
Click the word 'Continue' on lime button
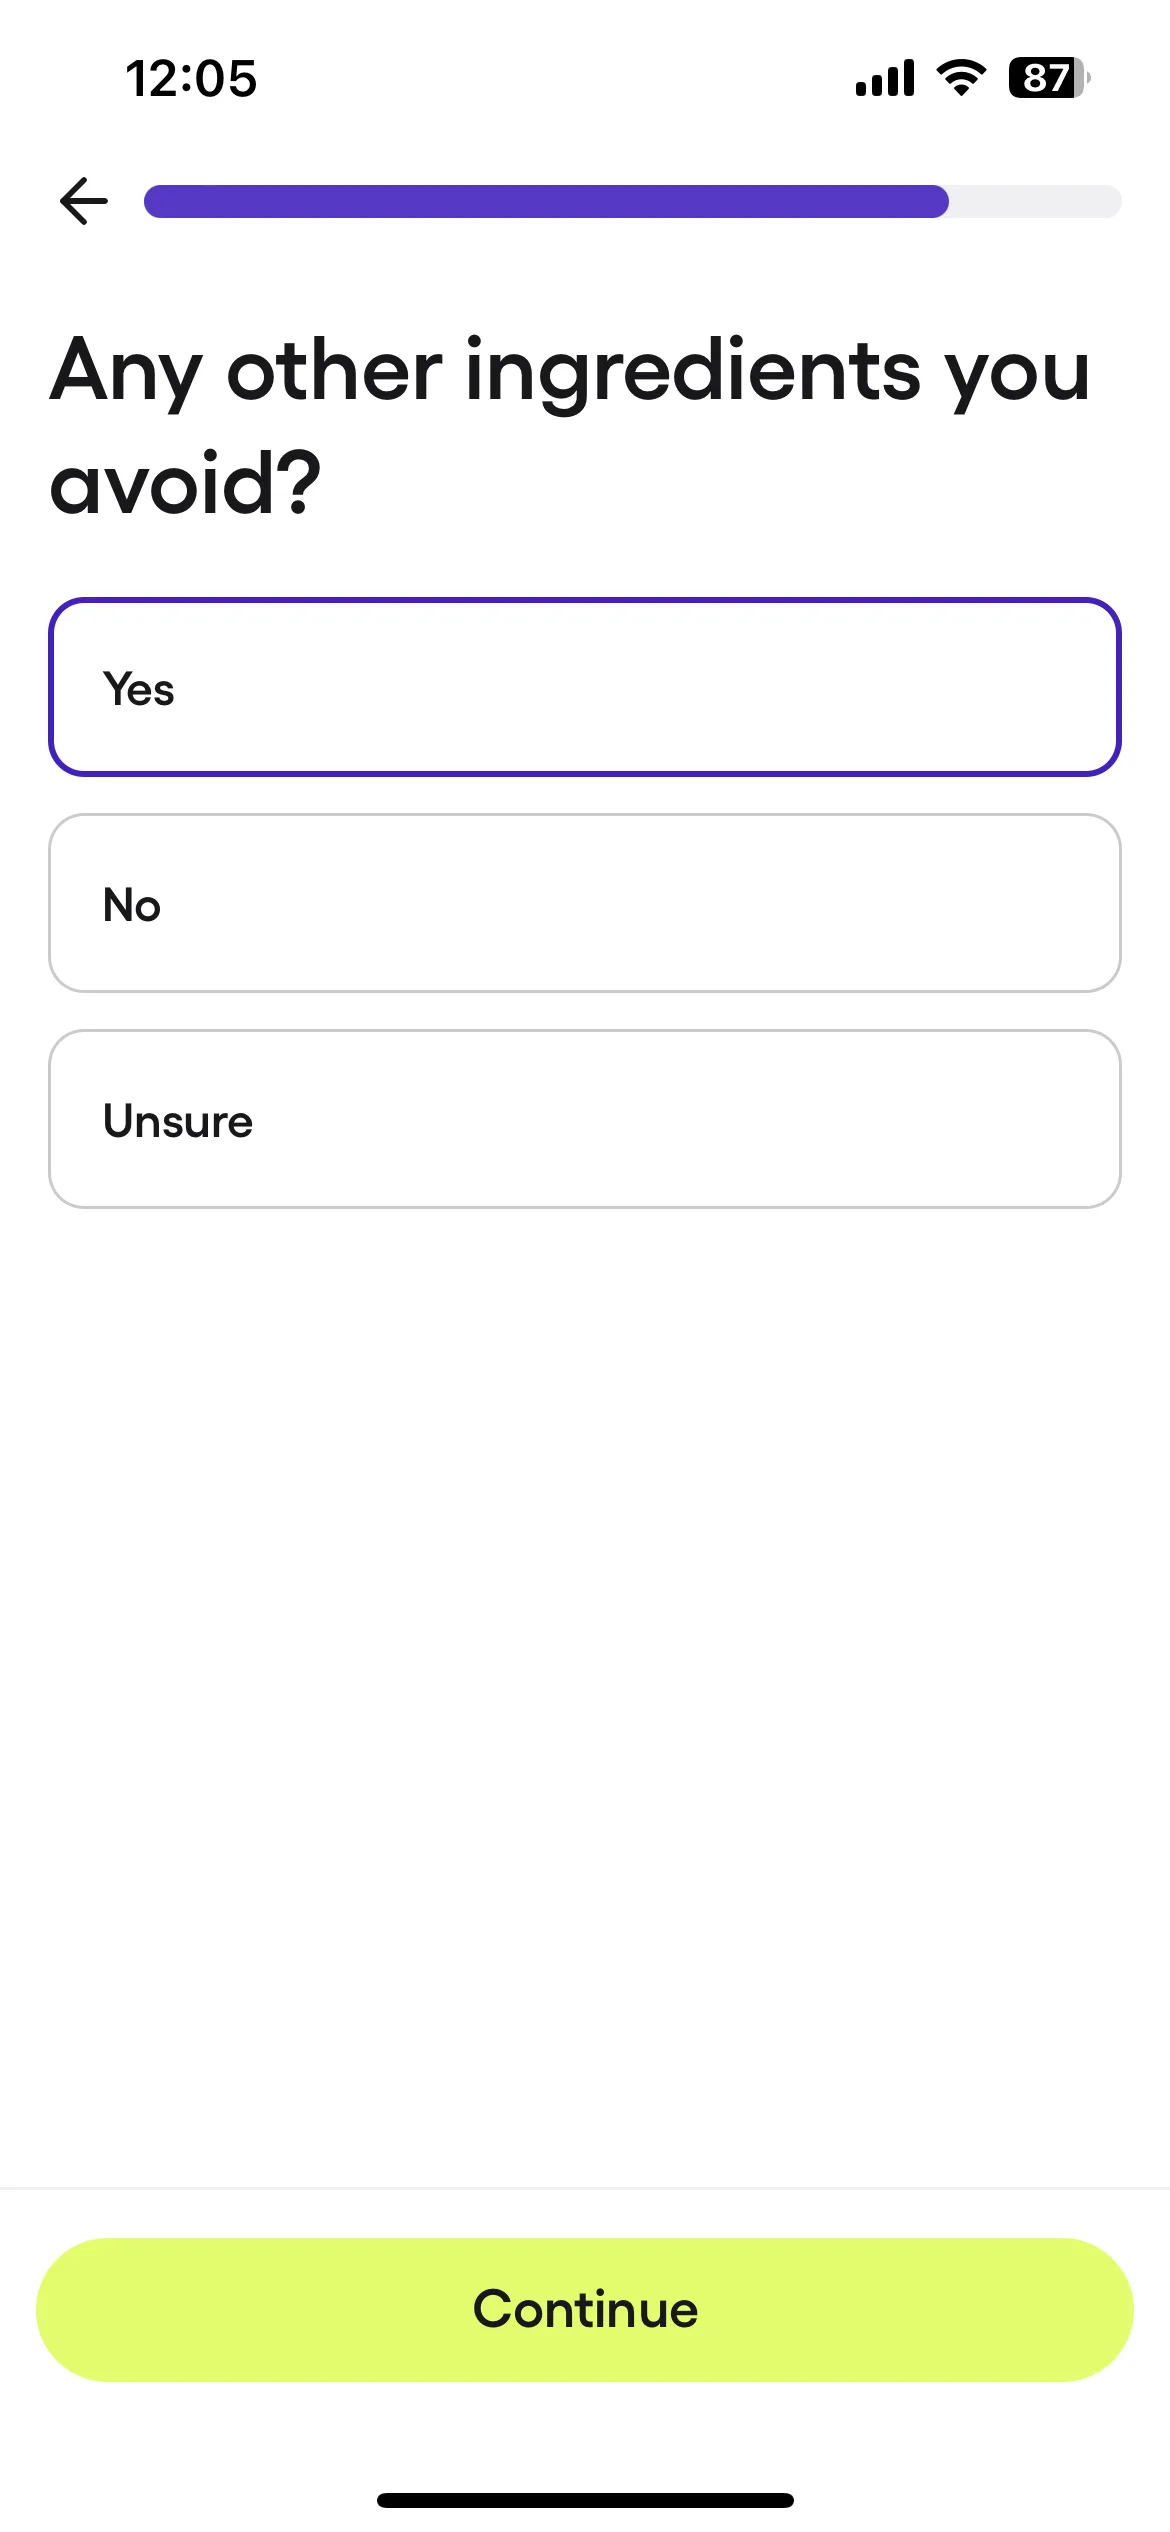(585, 2310)
